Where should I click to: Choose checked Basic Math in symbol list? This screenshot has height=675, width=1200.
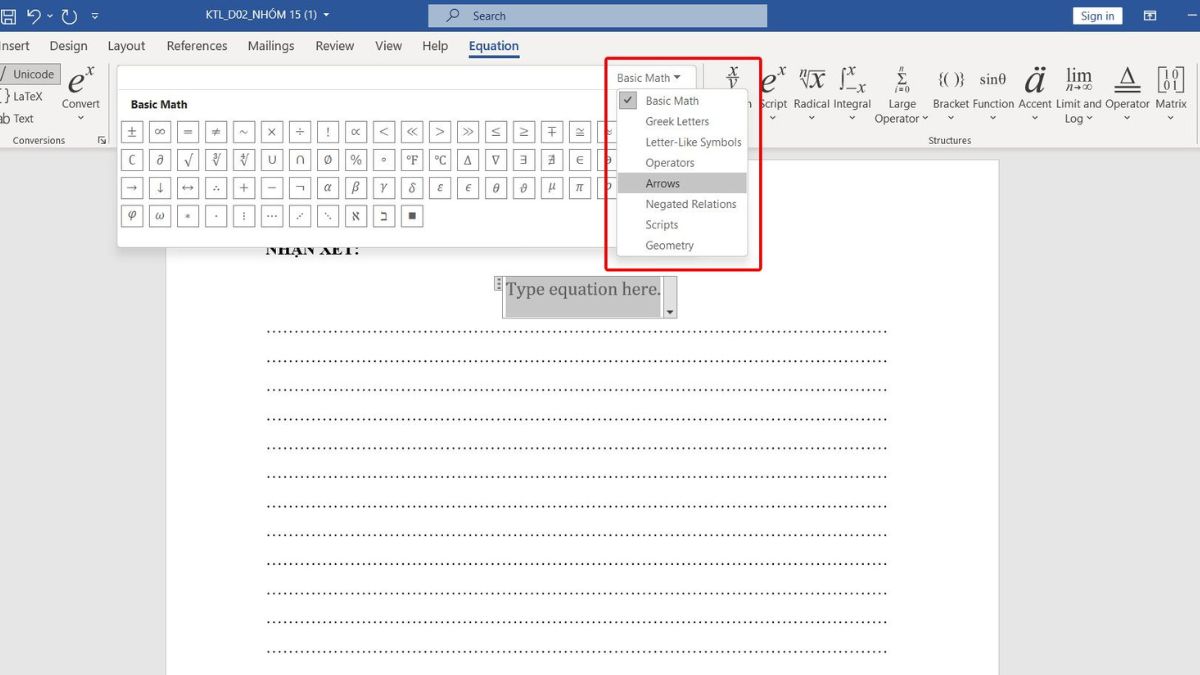click(682, 100)
